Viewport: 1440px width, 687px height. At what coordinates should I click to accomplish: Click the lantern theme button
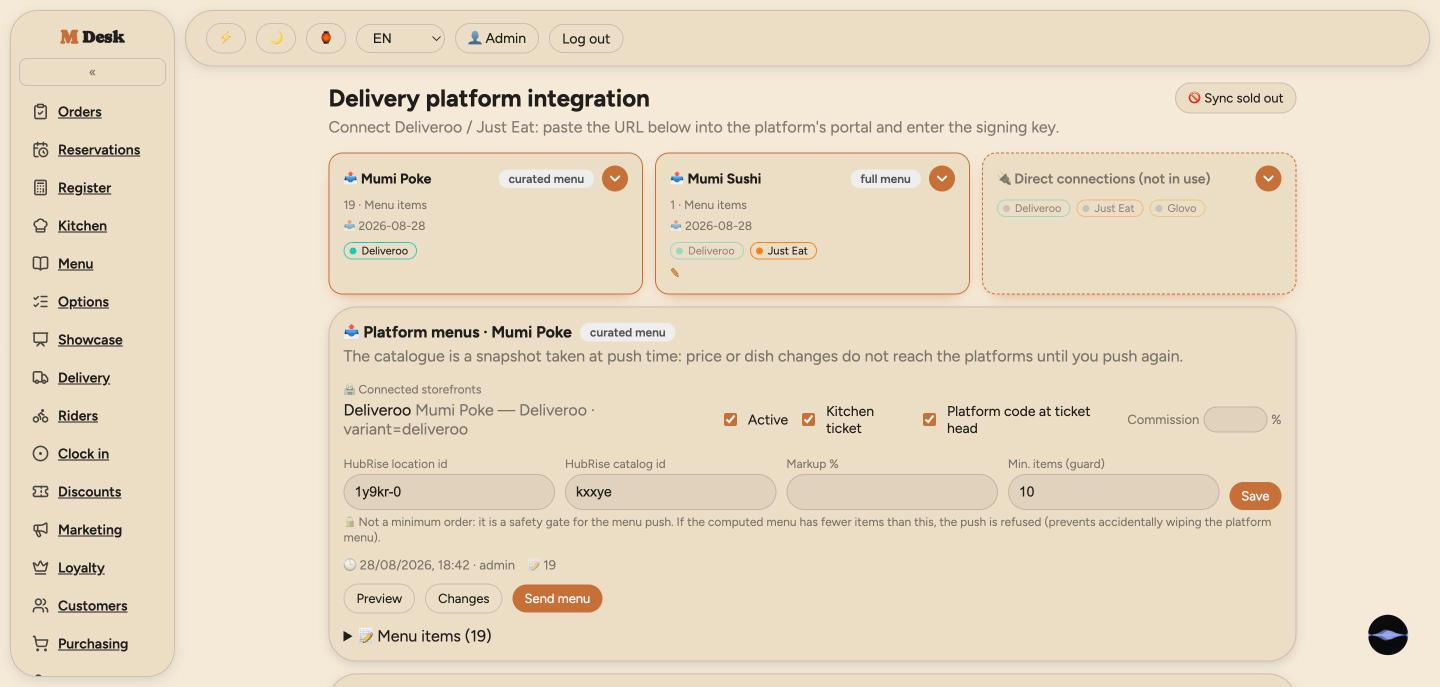pos(326,38)
